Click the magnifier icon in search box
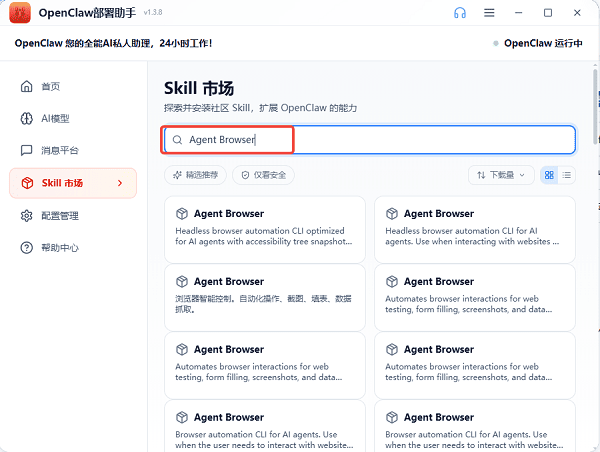This screenshot has width=600, height=452. (177, 140)
